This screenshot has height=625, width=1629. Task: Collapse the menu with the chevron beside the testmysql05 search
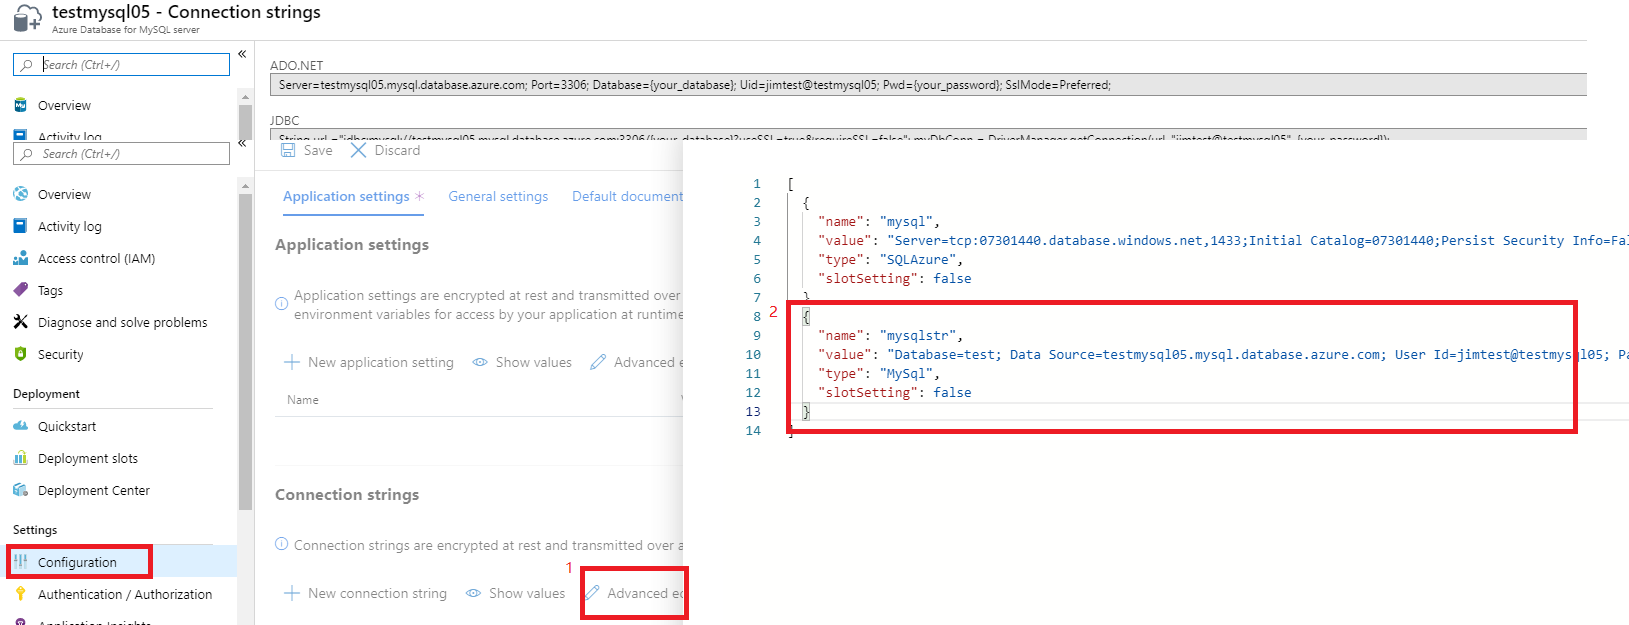(242, 54)
